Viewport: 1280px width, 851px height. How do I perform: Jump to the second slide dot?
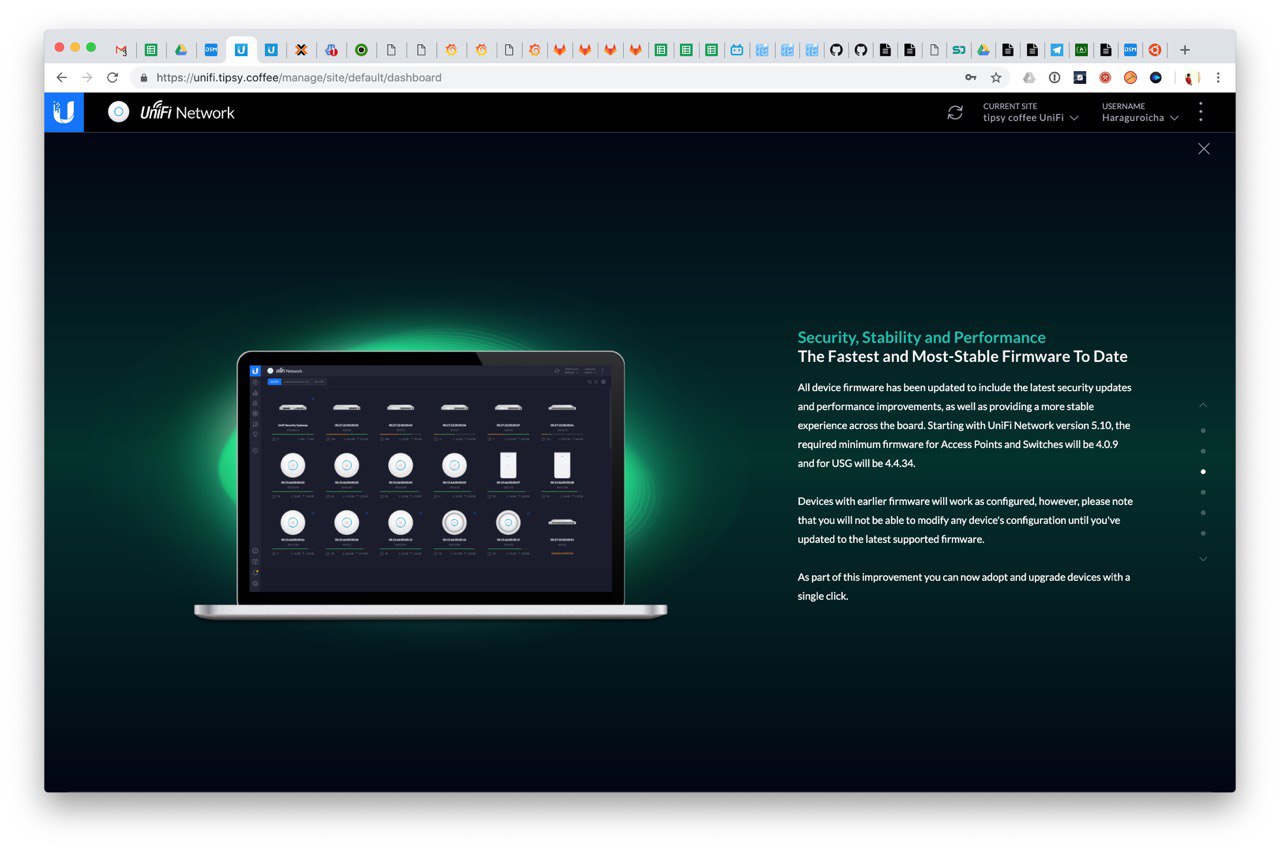(1203, 451)
